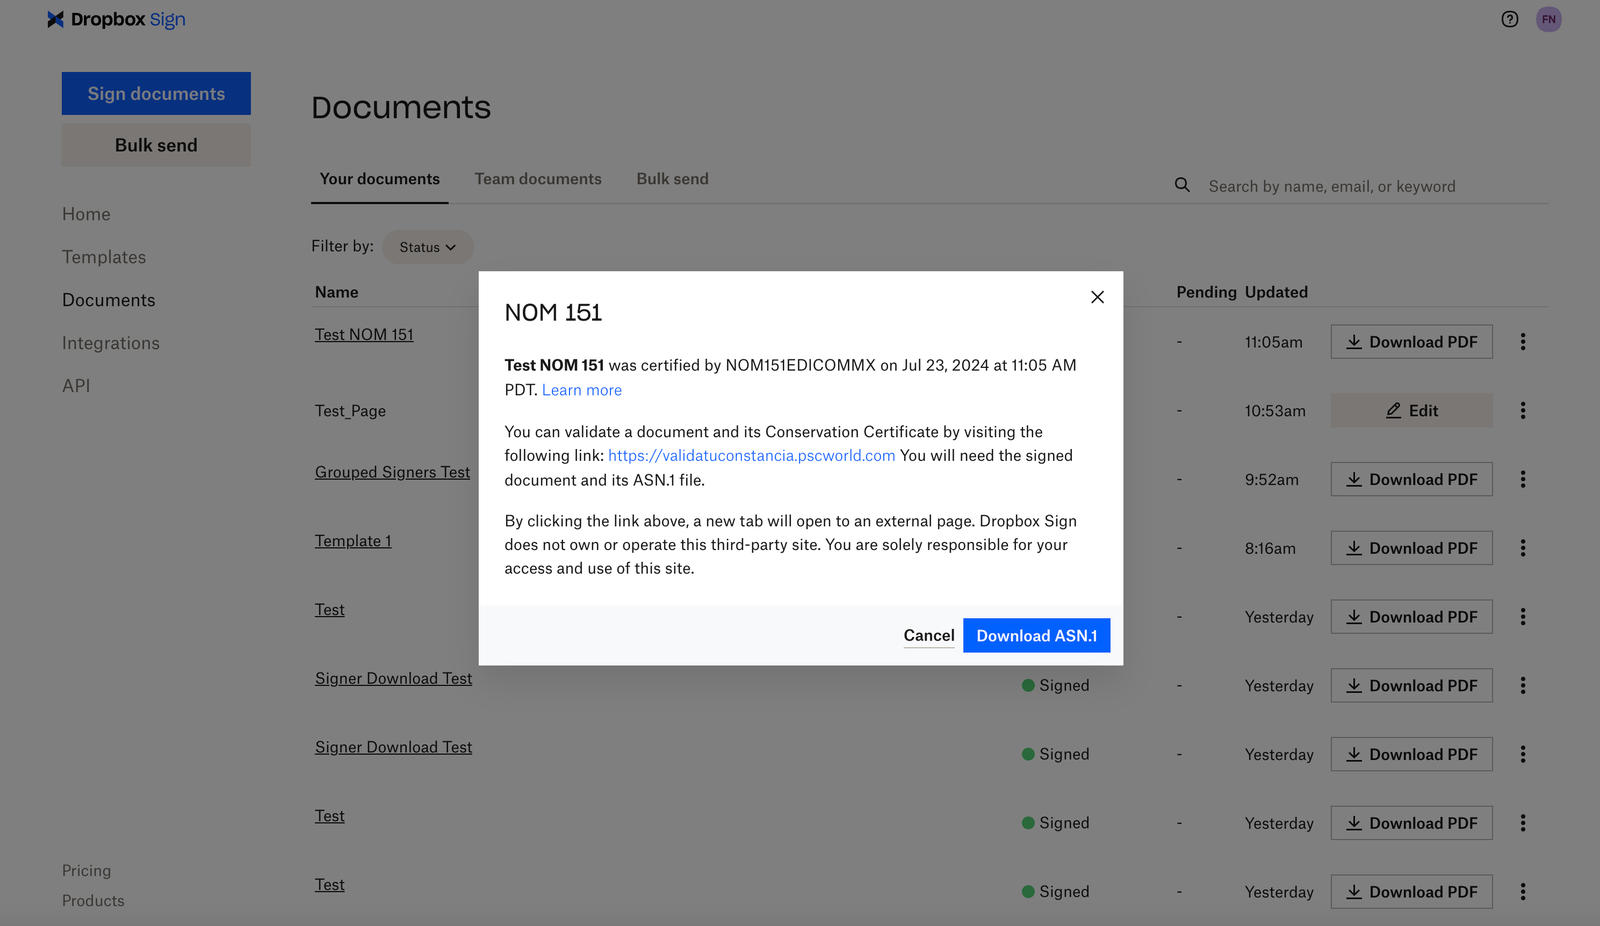The height and width of the screenshot is (926, 1600).
Task: Click the blue Sign documents button
Action: 156,93
